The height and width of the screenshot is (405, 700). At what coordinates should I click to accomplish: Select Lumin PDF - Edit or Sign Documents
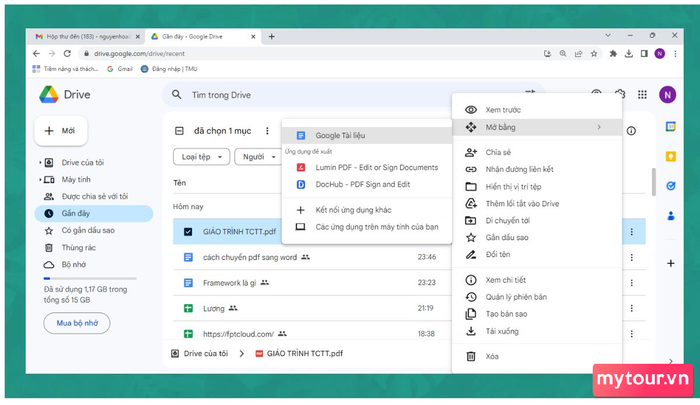click(x=367, y=167)
